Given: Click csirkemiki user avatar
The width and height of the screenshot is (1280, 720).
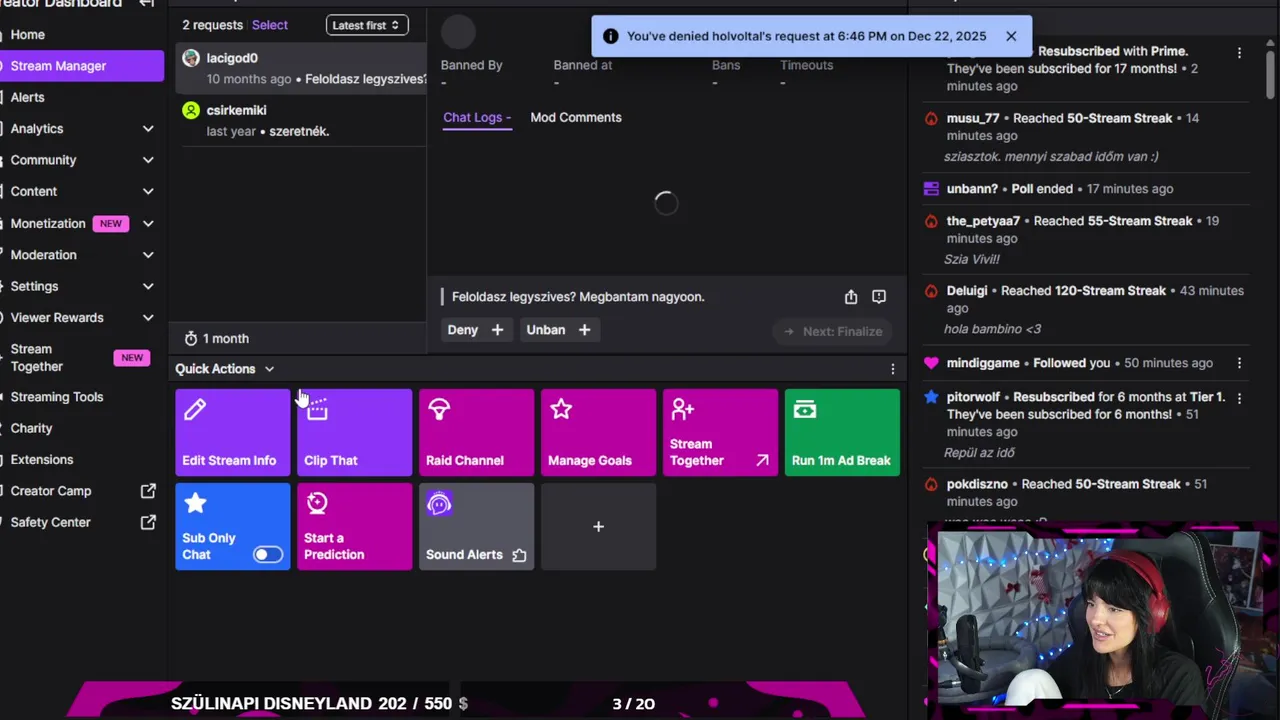Looking at the screenshot, I should click(x=191, y=110).
